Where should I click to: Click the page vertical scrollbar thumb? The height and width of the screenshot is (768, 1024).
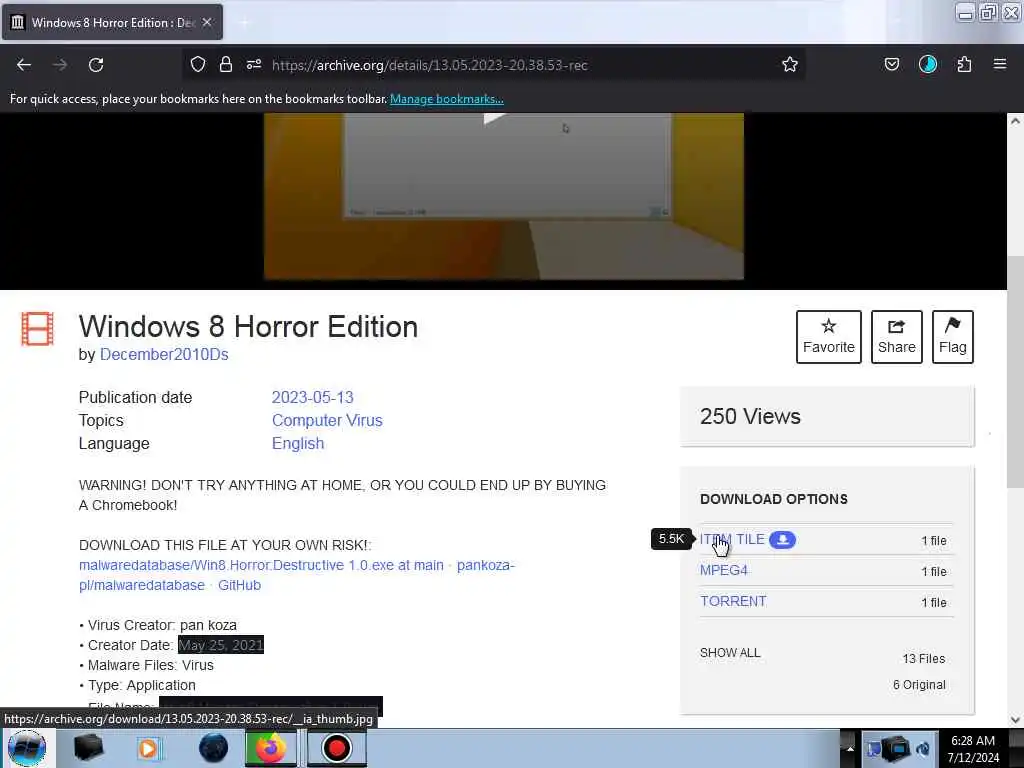(1015, 372)
